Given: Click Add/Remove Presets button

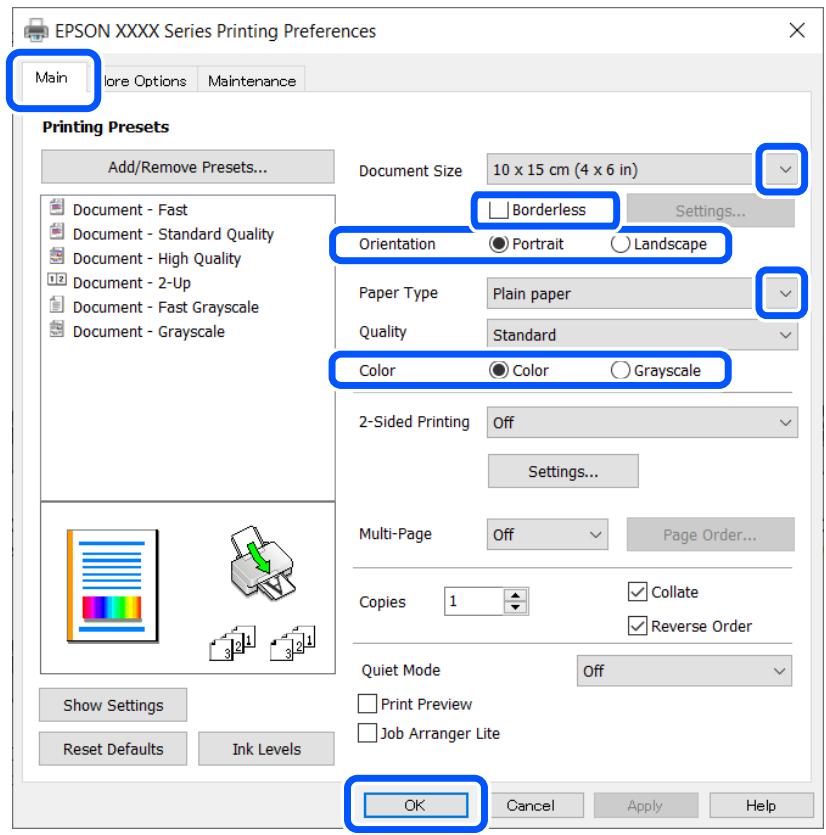Looking at the screenshot, I should click(x=187, y=167).
